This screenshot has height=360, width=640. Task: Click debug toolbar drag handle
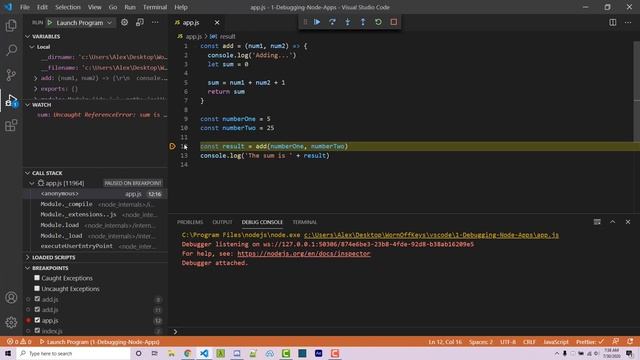(305, 22)
